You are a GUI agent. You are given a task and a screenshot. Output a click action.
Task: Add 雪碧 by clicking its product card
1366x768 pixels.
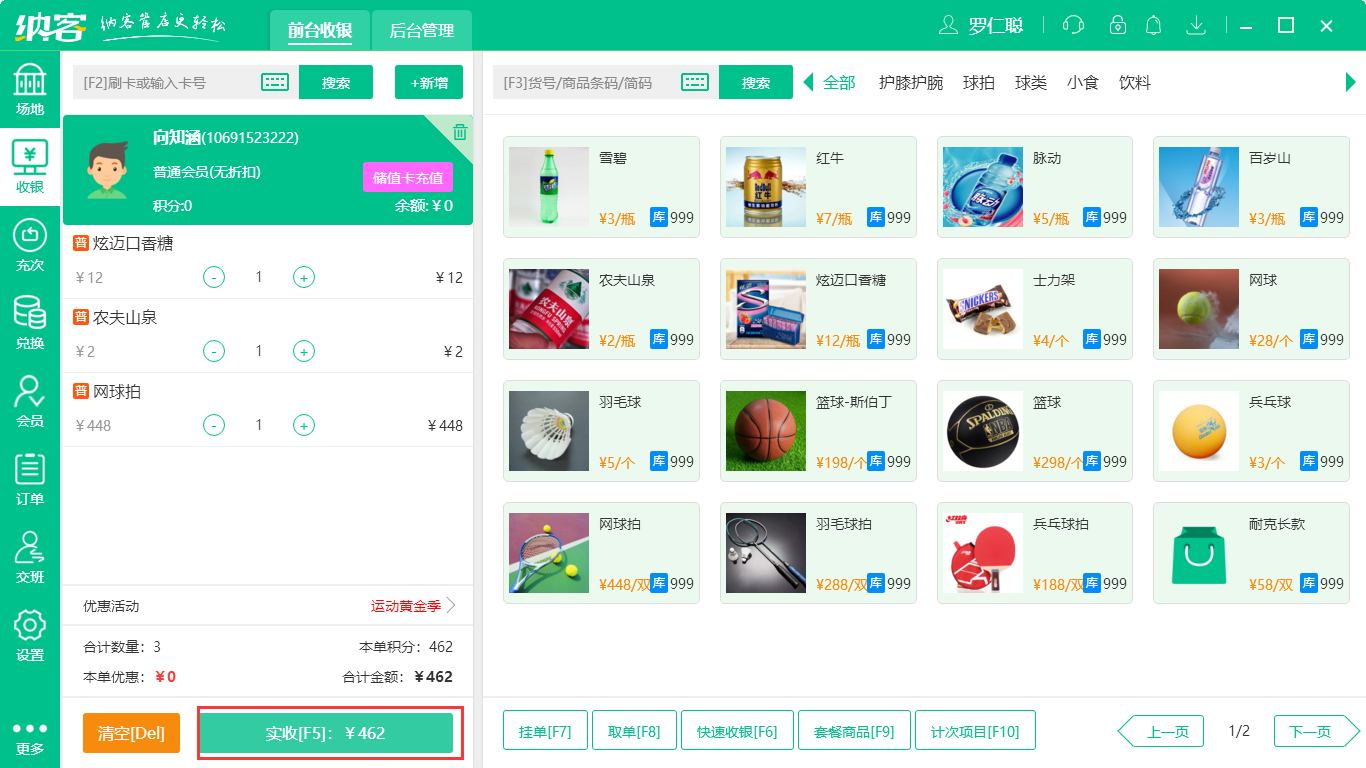click(x=600, y=187)
